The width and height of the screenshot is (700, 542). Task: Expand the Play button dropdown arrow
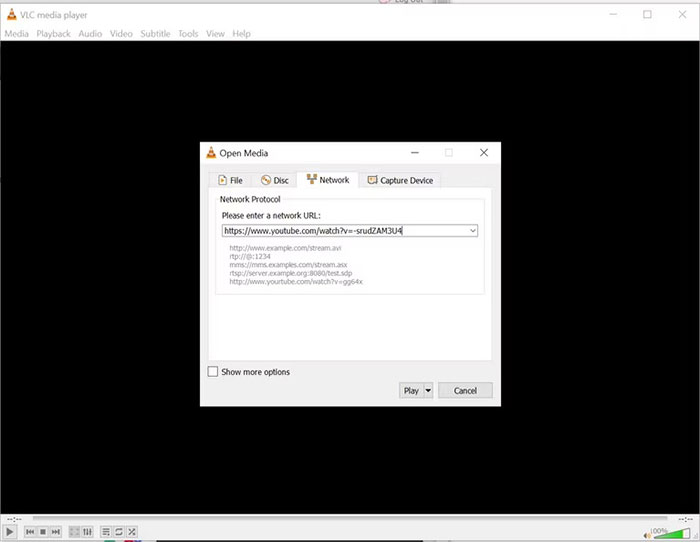[x=428, y=391]
